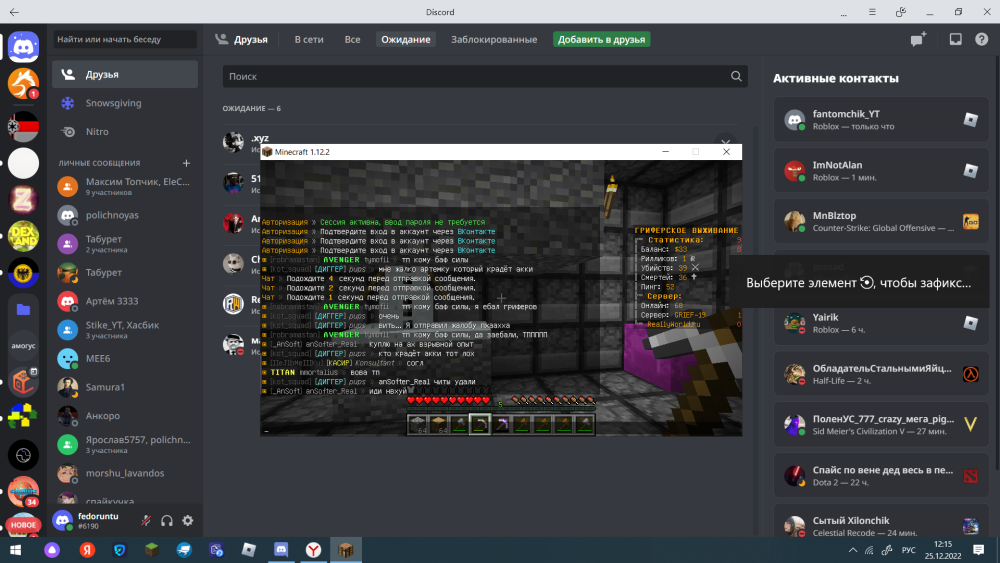
Task: Open Заблокированные tab
Action: coord(494,40)
